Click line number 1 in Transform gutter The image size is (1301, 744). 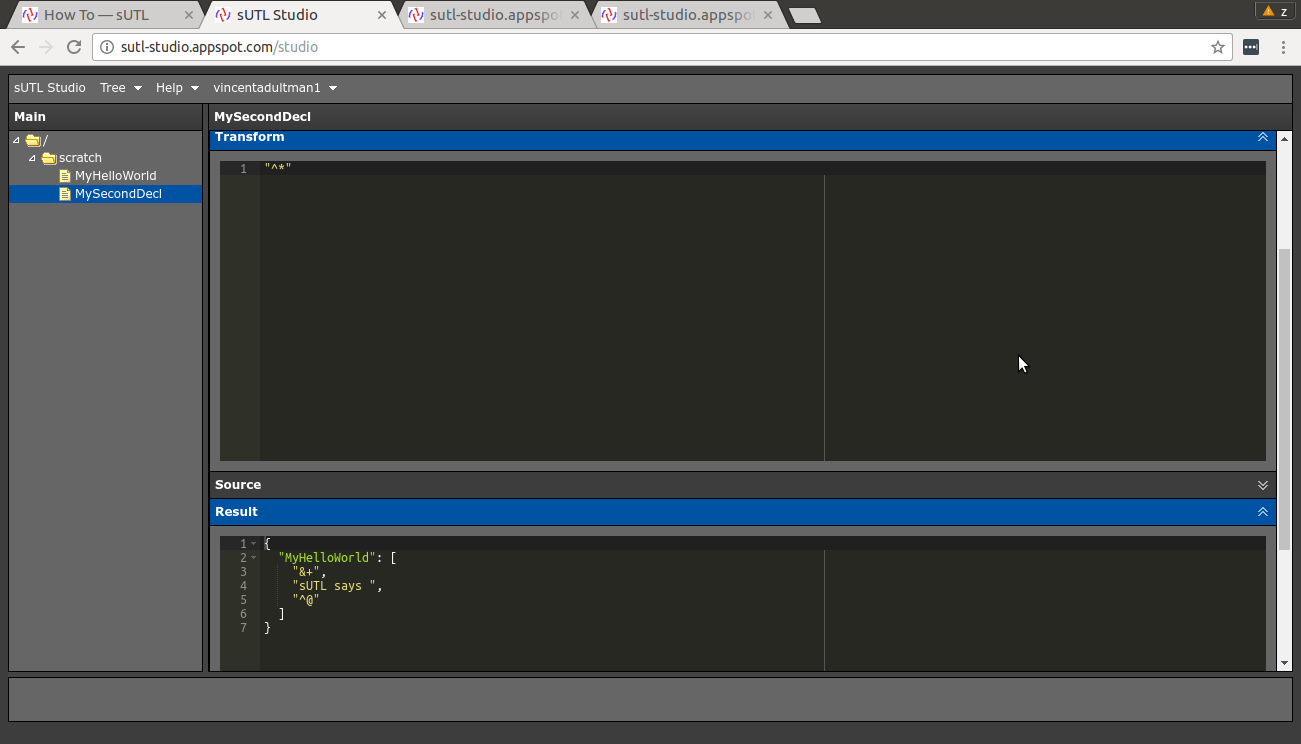tap(243, 169)
